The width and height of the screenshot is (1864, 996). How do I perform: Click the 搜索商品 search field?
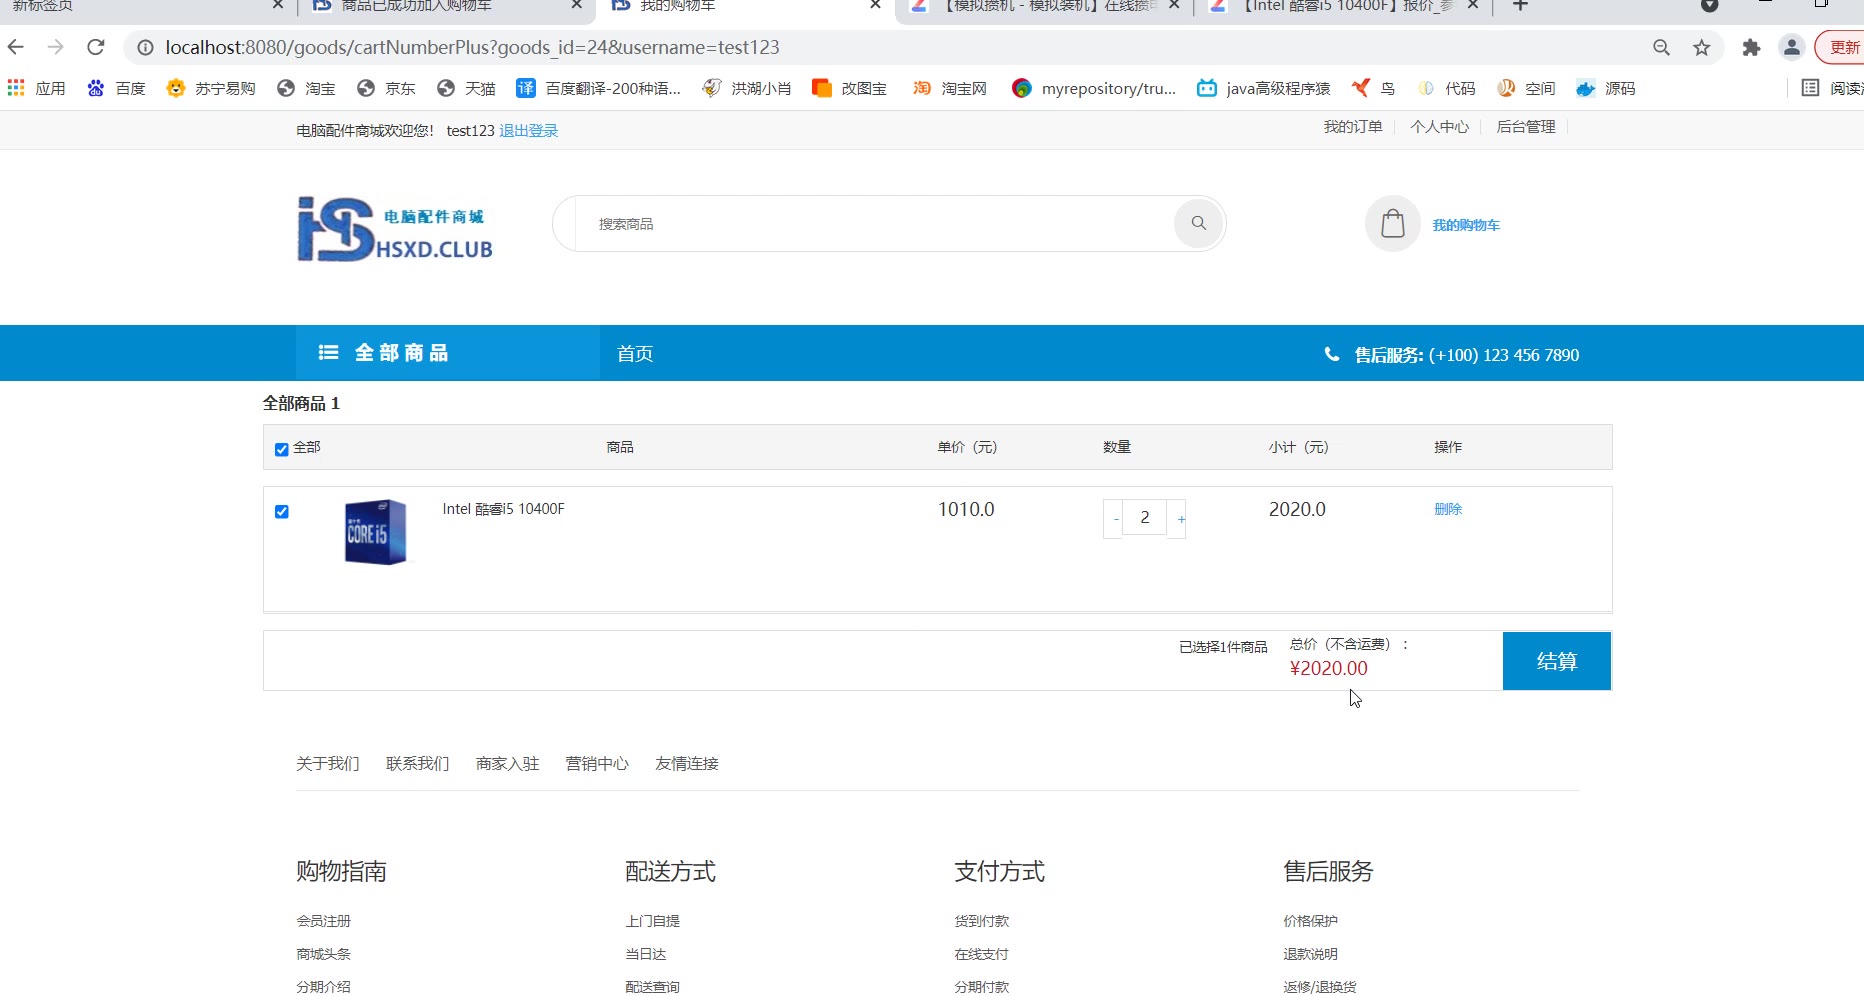point(874,224)
